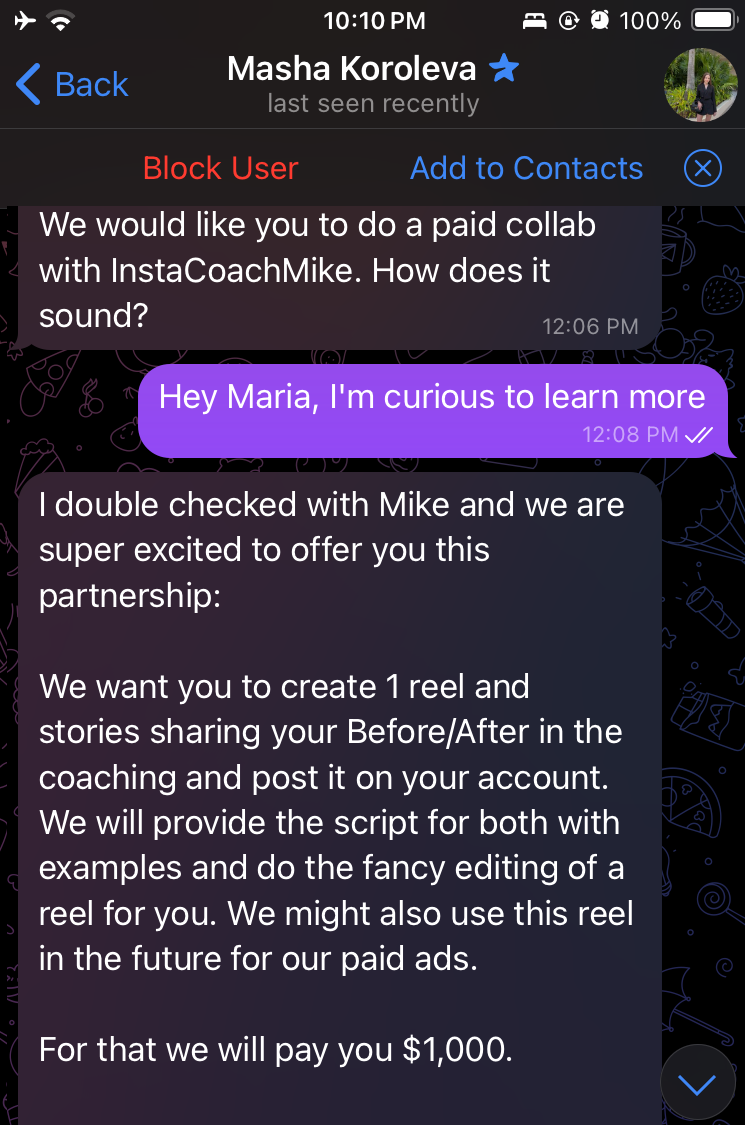
Task: Add Masha Koroleva to Contacts
Action: [x=526, y=169]
